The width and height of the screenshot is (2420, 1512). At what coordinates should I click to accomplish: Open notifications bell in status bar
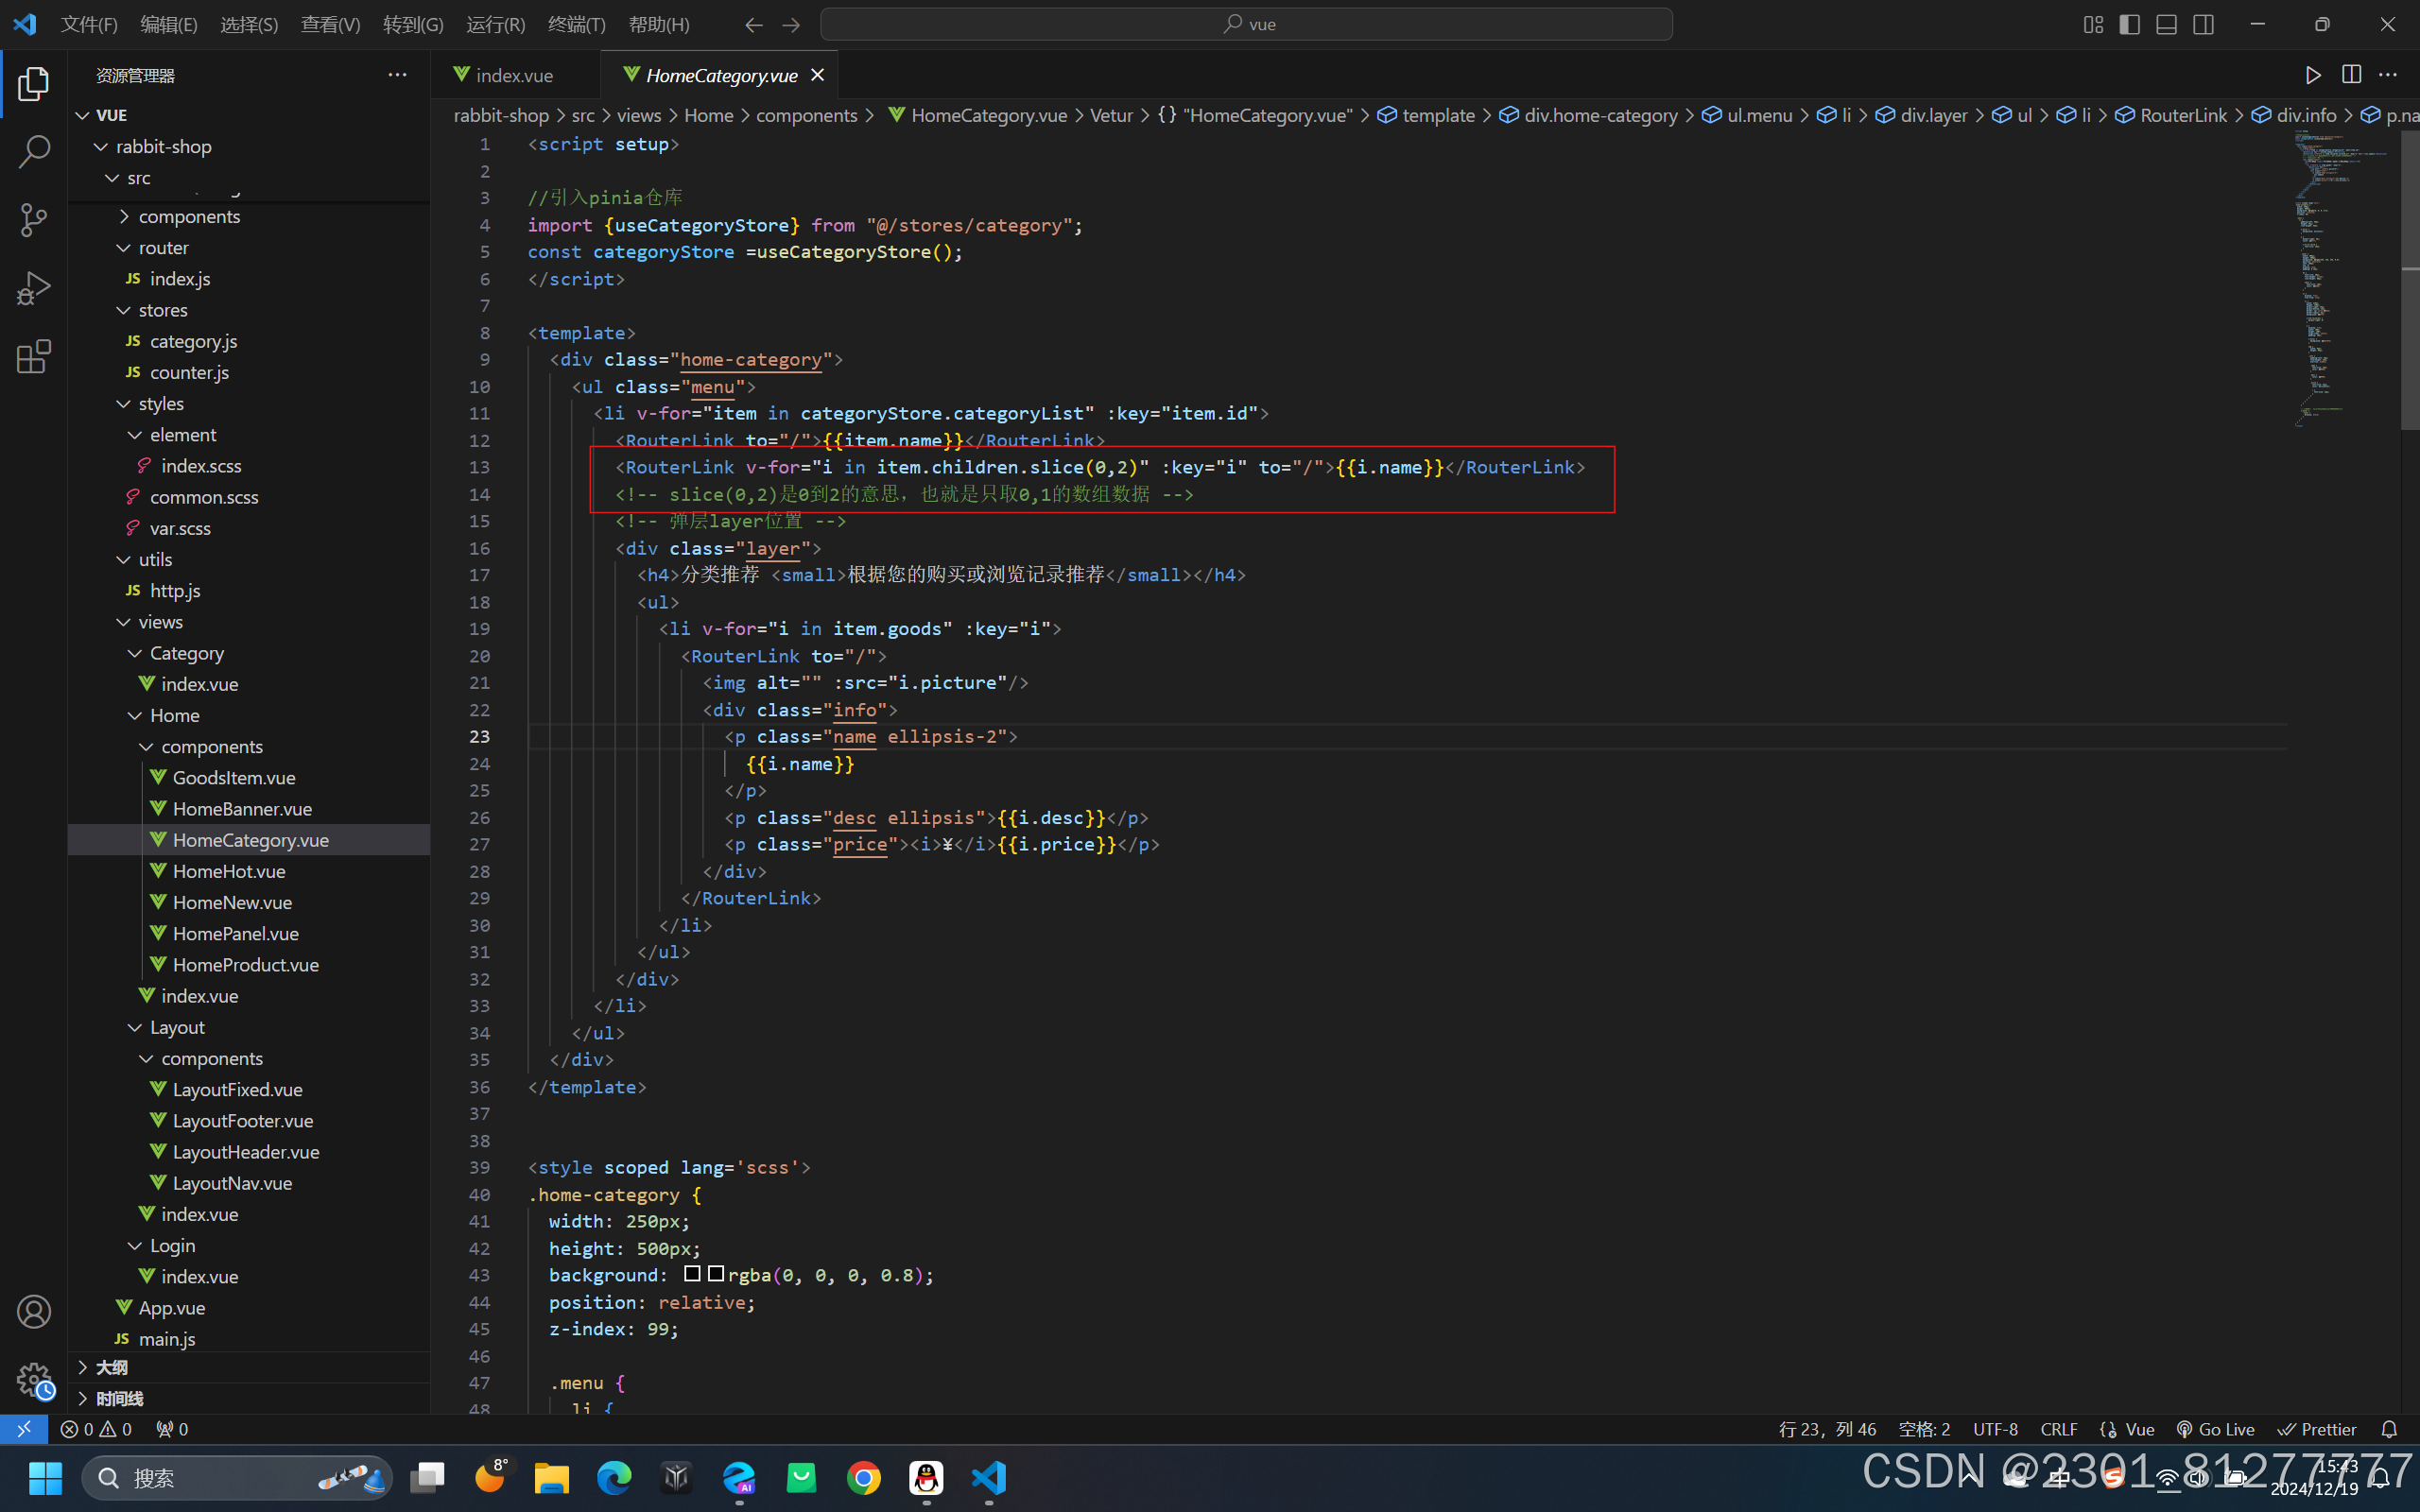point(2389,1429)
